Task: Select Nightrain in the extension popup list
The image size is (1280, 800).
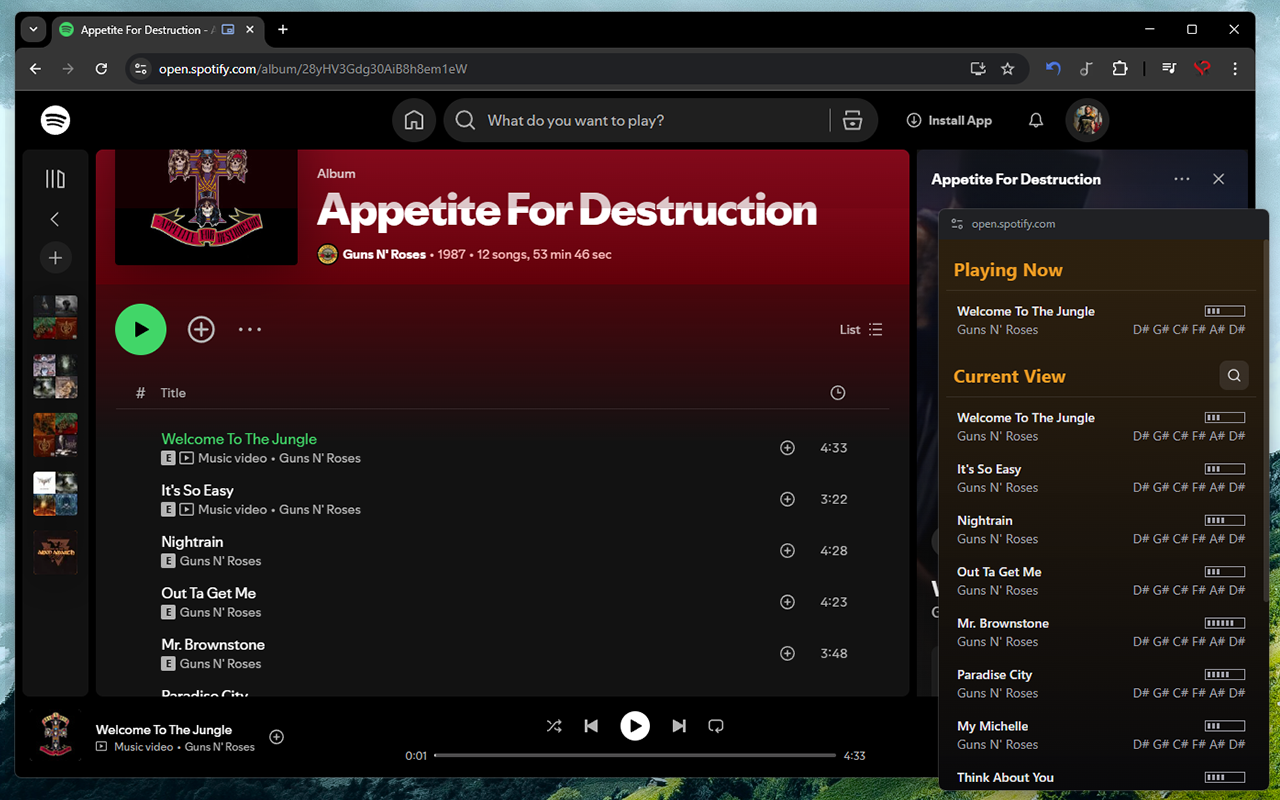Action: pos(1101,529)
